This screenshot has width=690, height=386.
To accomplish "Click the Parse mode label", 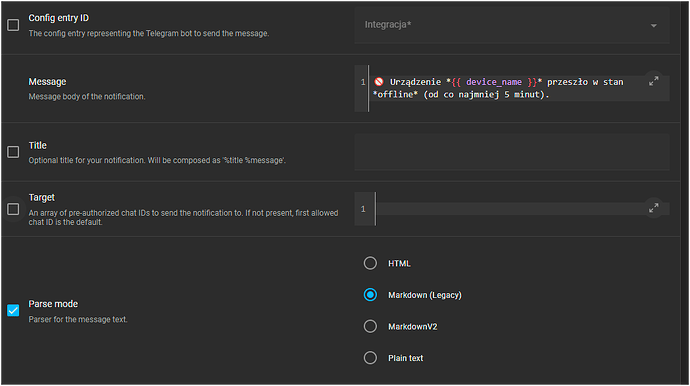I will click(x=53, y=304).
